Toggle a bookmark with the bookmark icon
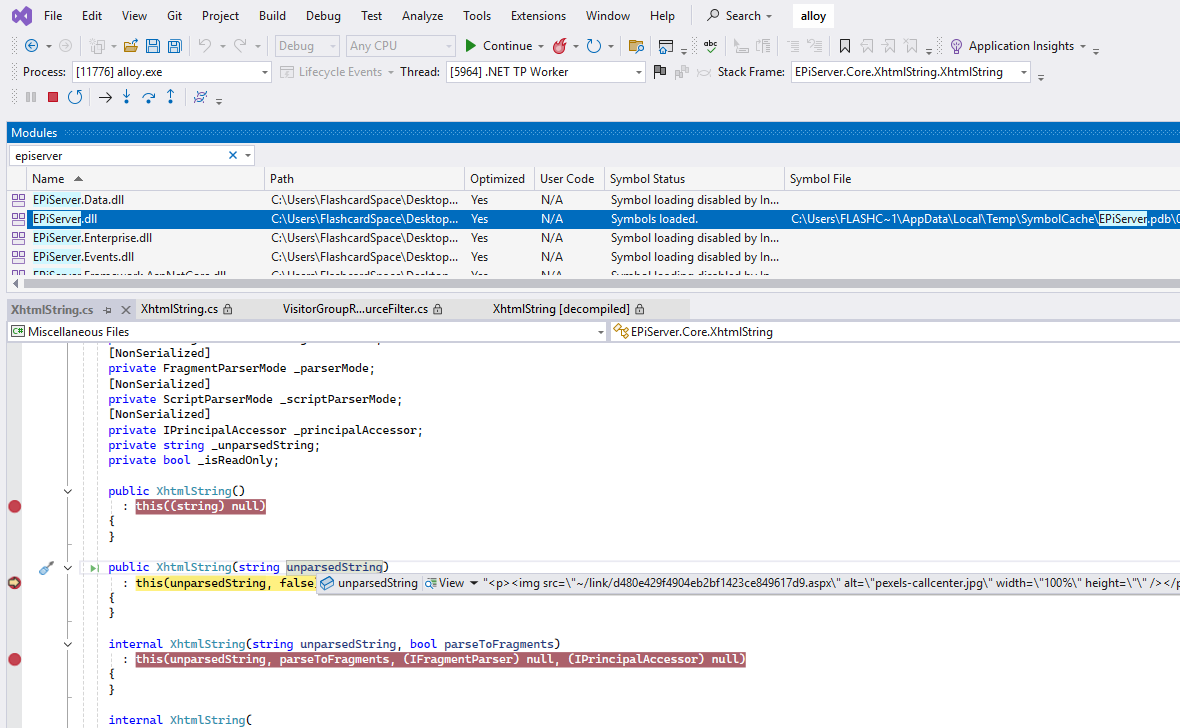The height and width of the screenshot is (728, 1180). click(844, 46)
